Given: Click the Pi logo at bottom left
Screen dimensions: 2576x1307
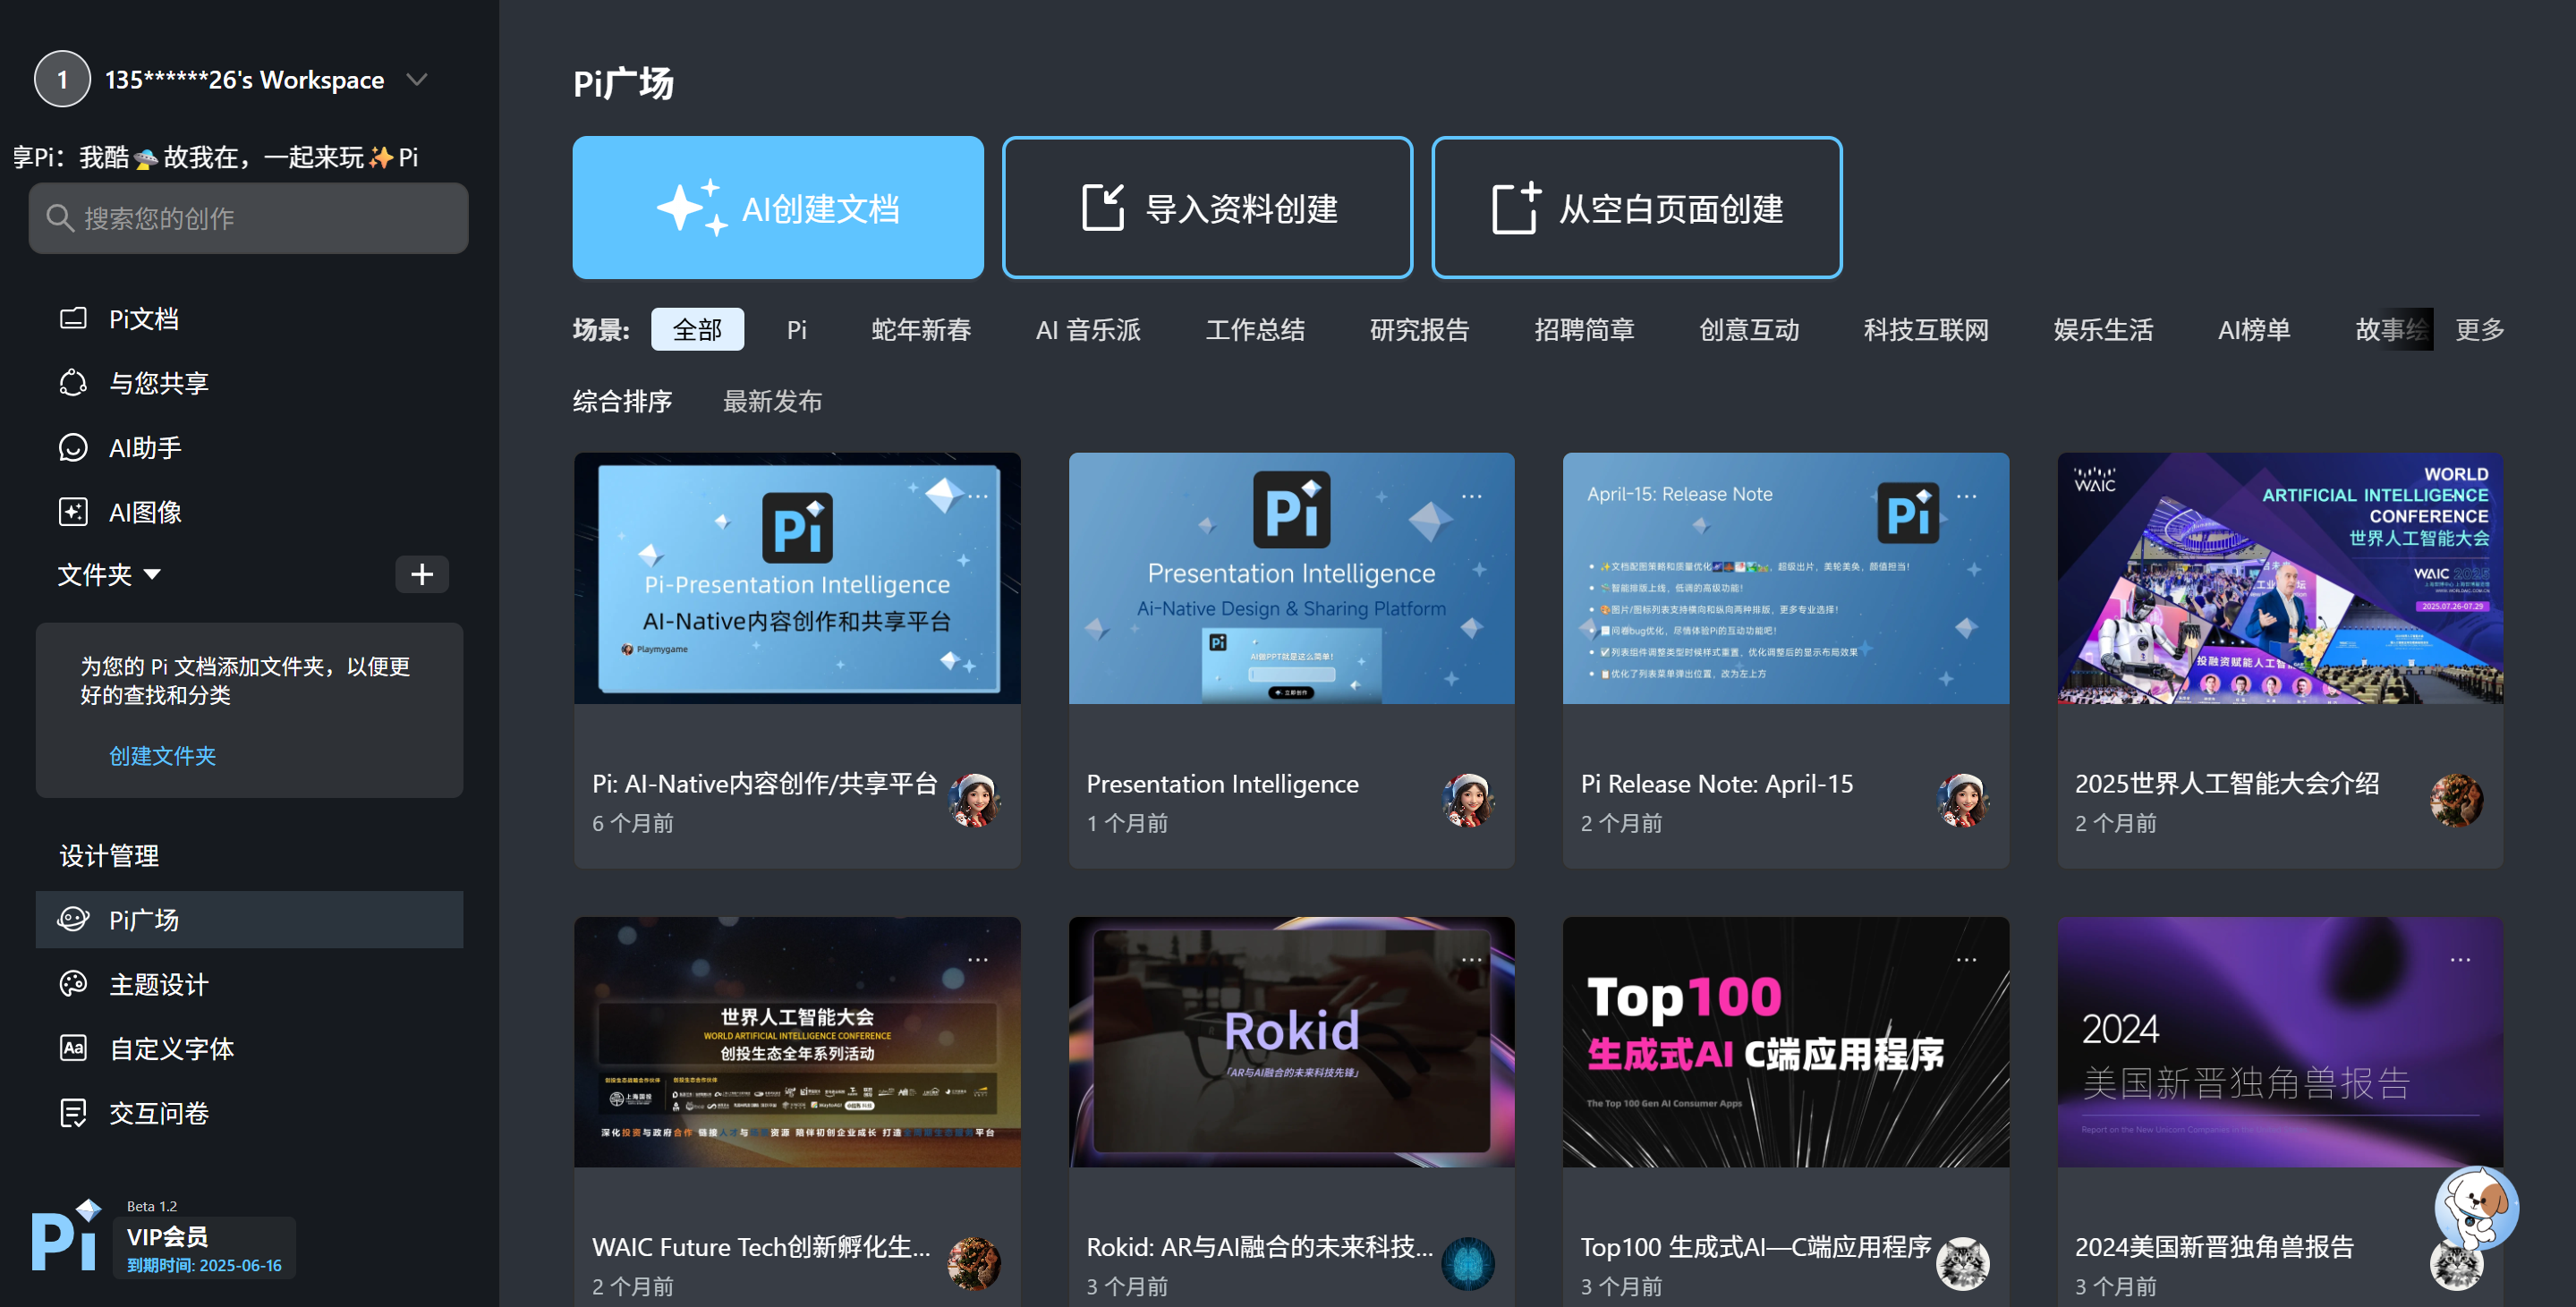Looking at the screenshot, I should (66, 1236).
